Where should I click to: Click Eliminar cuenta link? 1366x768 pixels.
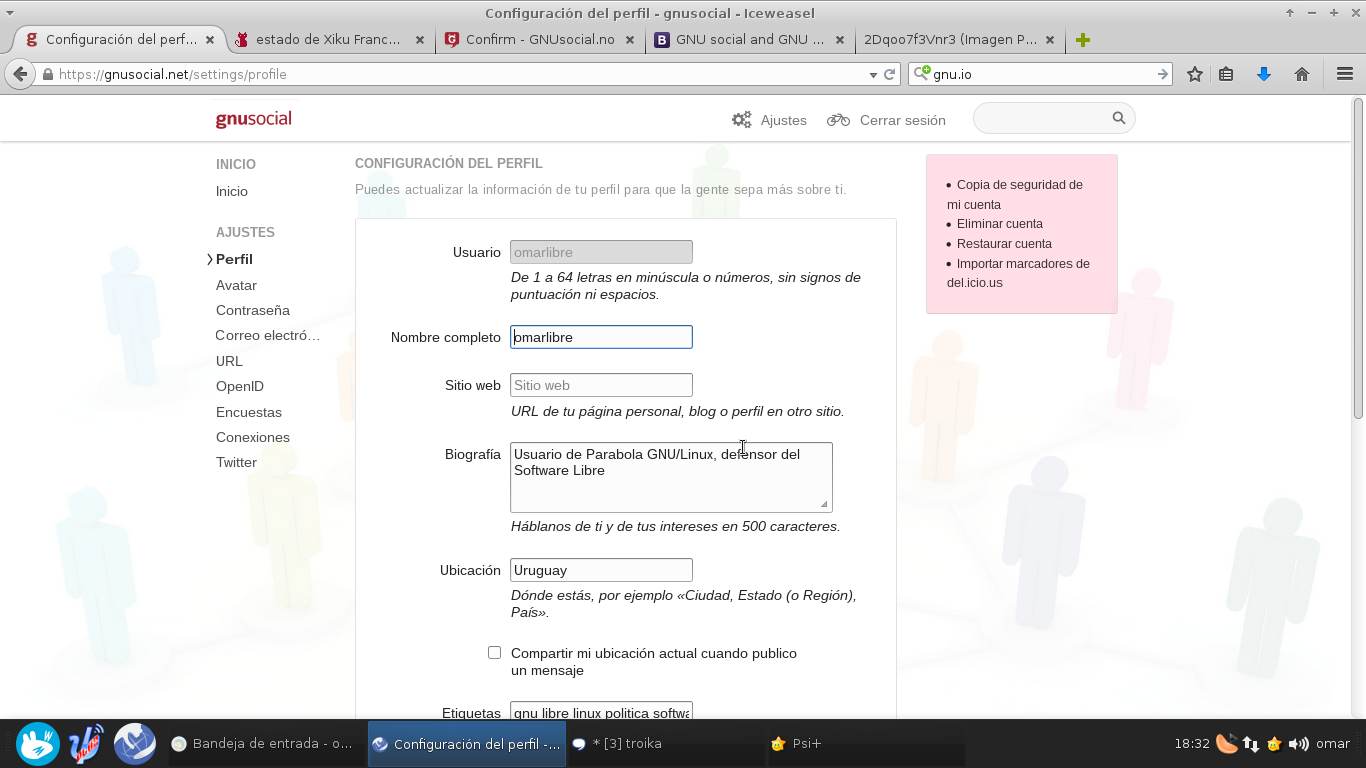pos(1000,224)
